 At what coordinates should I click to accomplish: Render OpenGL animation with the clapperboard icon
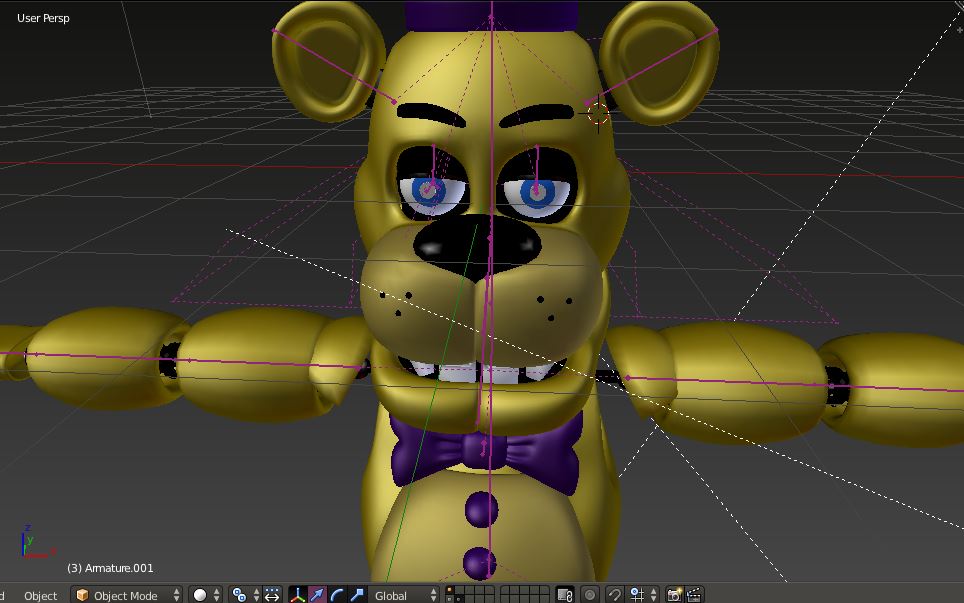(694, 595)
